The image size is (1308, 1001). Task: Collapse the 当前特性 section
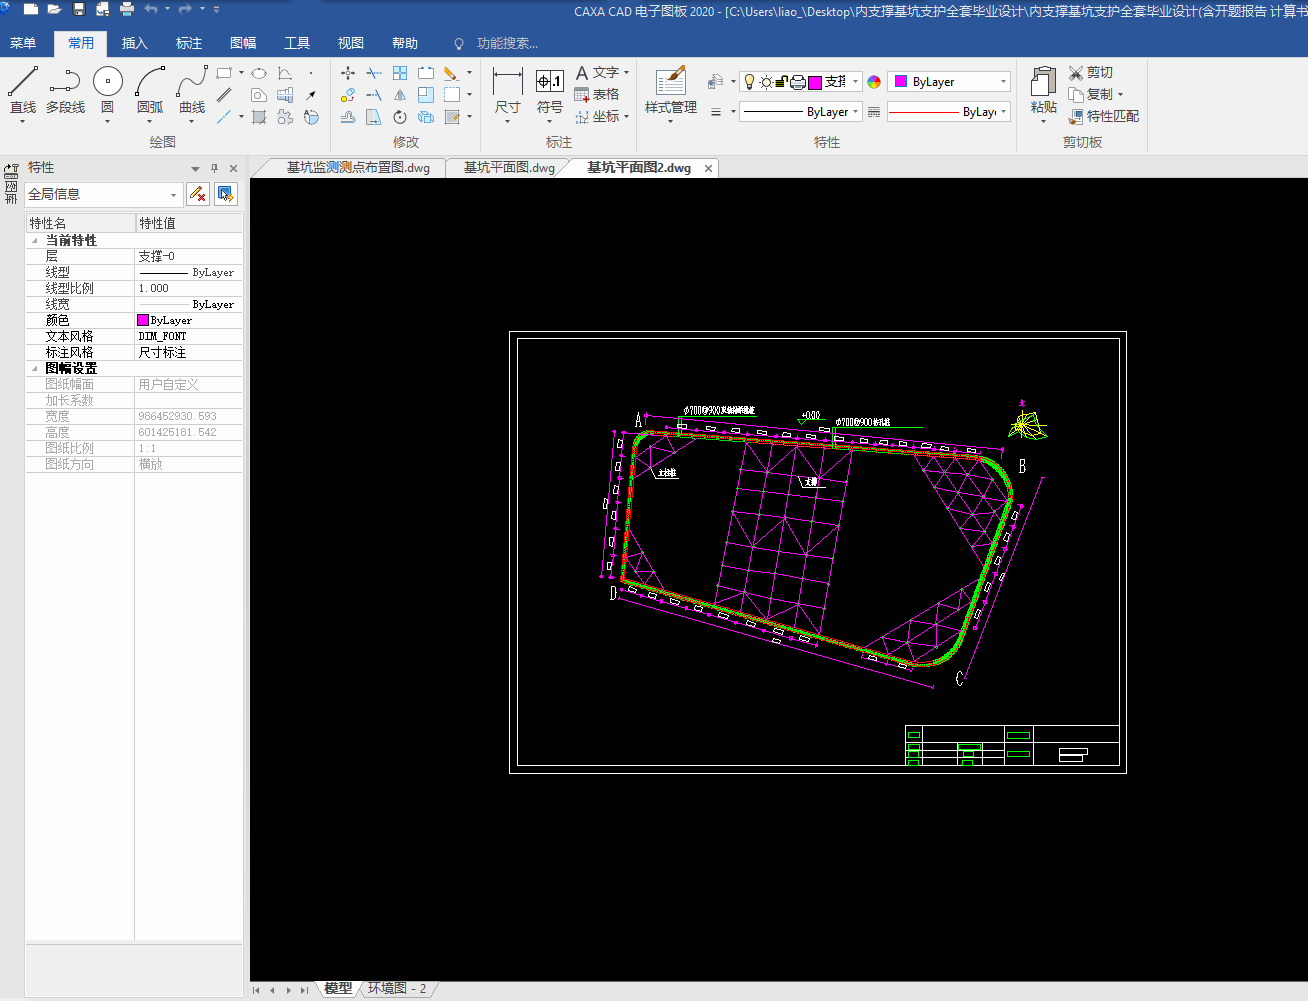click(35, 241)
